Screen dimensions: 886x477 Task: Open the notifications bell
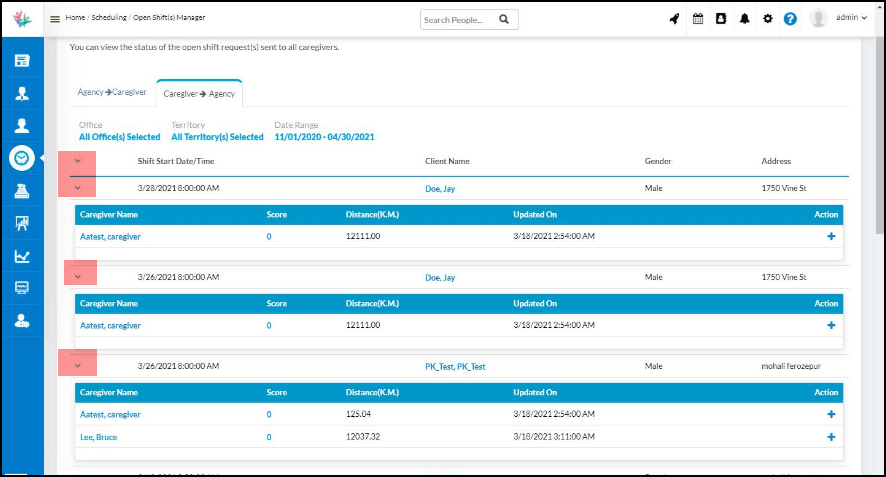(745, 19)
